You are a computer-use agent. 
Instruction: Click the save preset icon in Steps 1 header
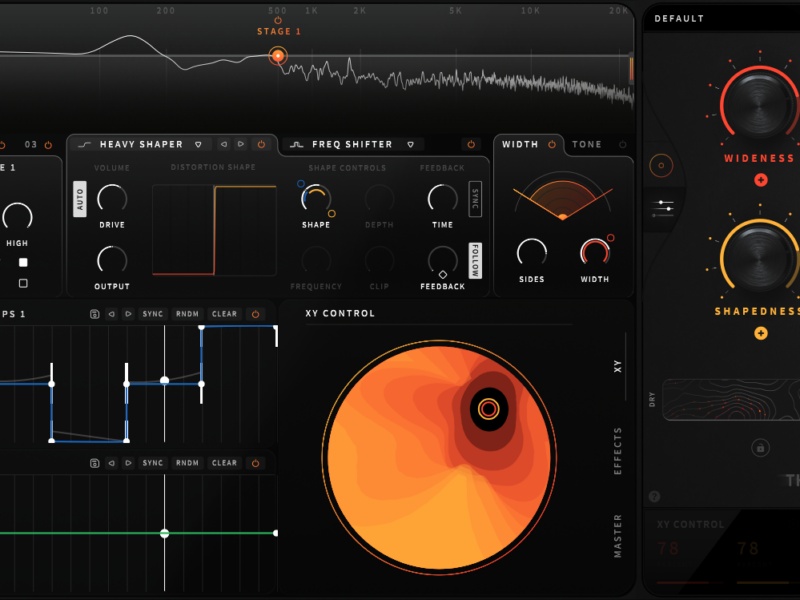(x=94, y=314)
